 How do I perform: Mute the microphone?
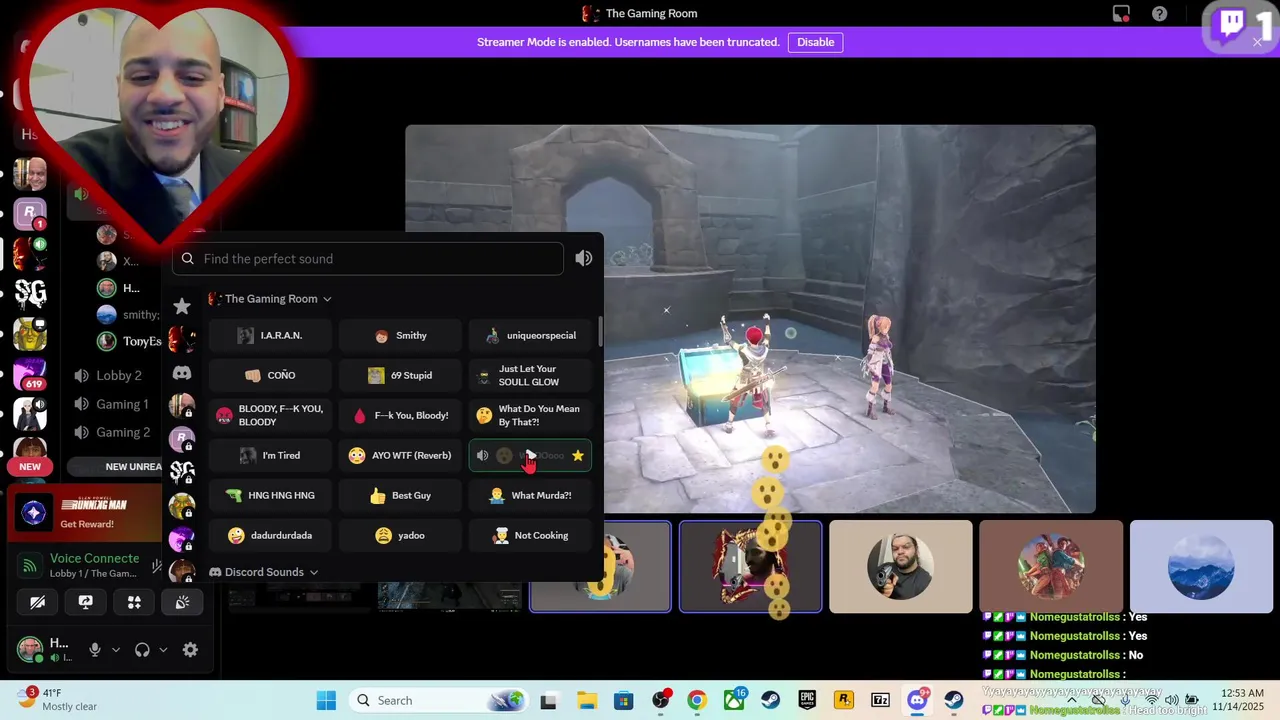(x=95, y=650)
